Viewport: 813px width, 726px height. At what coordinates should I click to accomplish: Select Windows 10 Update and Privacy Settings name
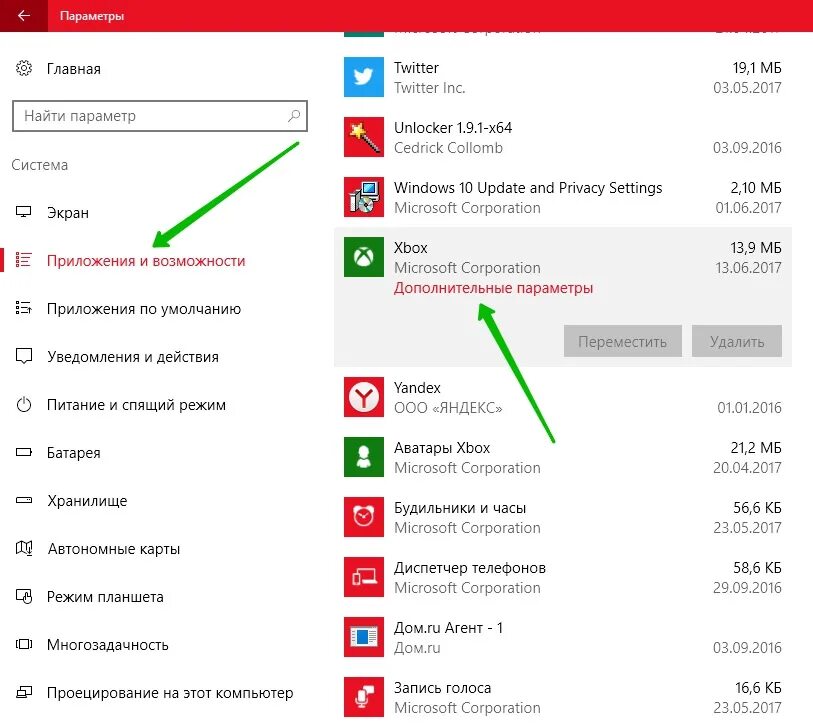pos(528,188)
